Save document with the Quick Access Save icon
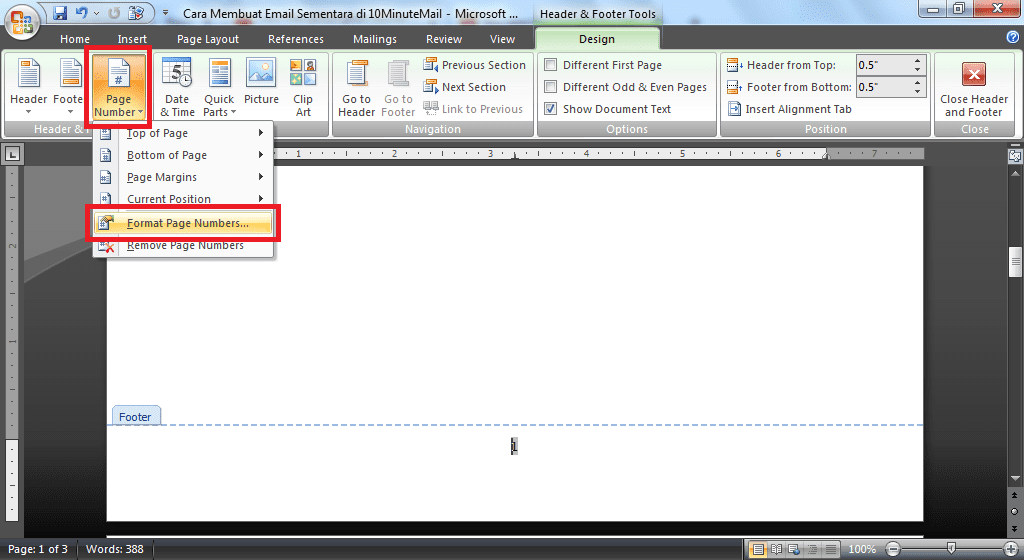1024x560 pixels. pyautogui.click(x=60, y=13)
